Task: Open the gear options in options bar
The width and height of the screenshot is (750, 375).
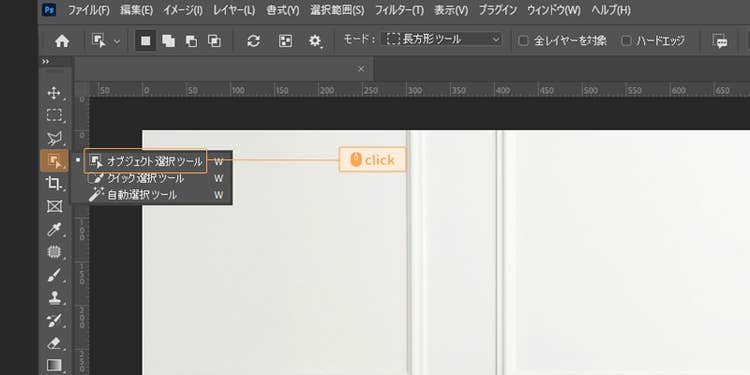Action: click(315, 41)
